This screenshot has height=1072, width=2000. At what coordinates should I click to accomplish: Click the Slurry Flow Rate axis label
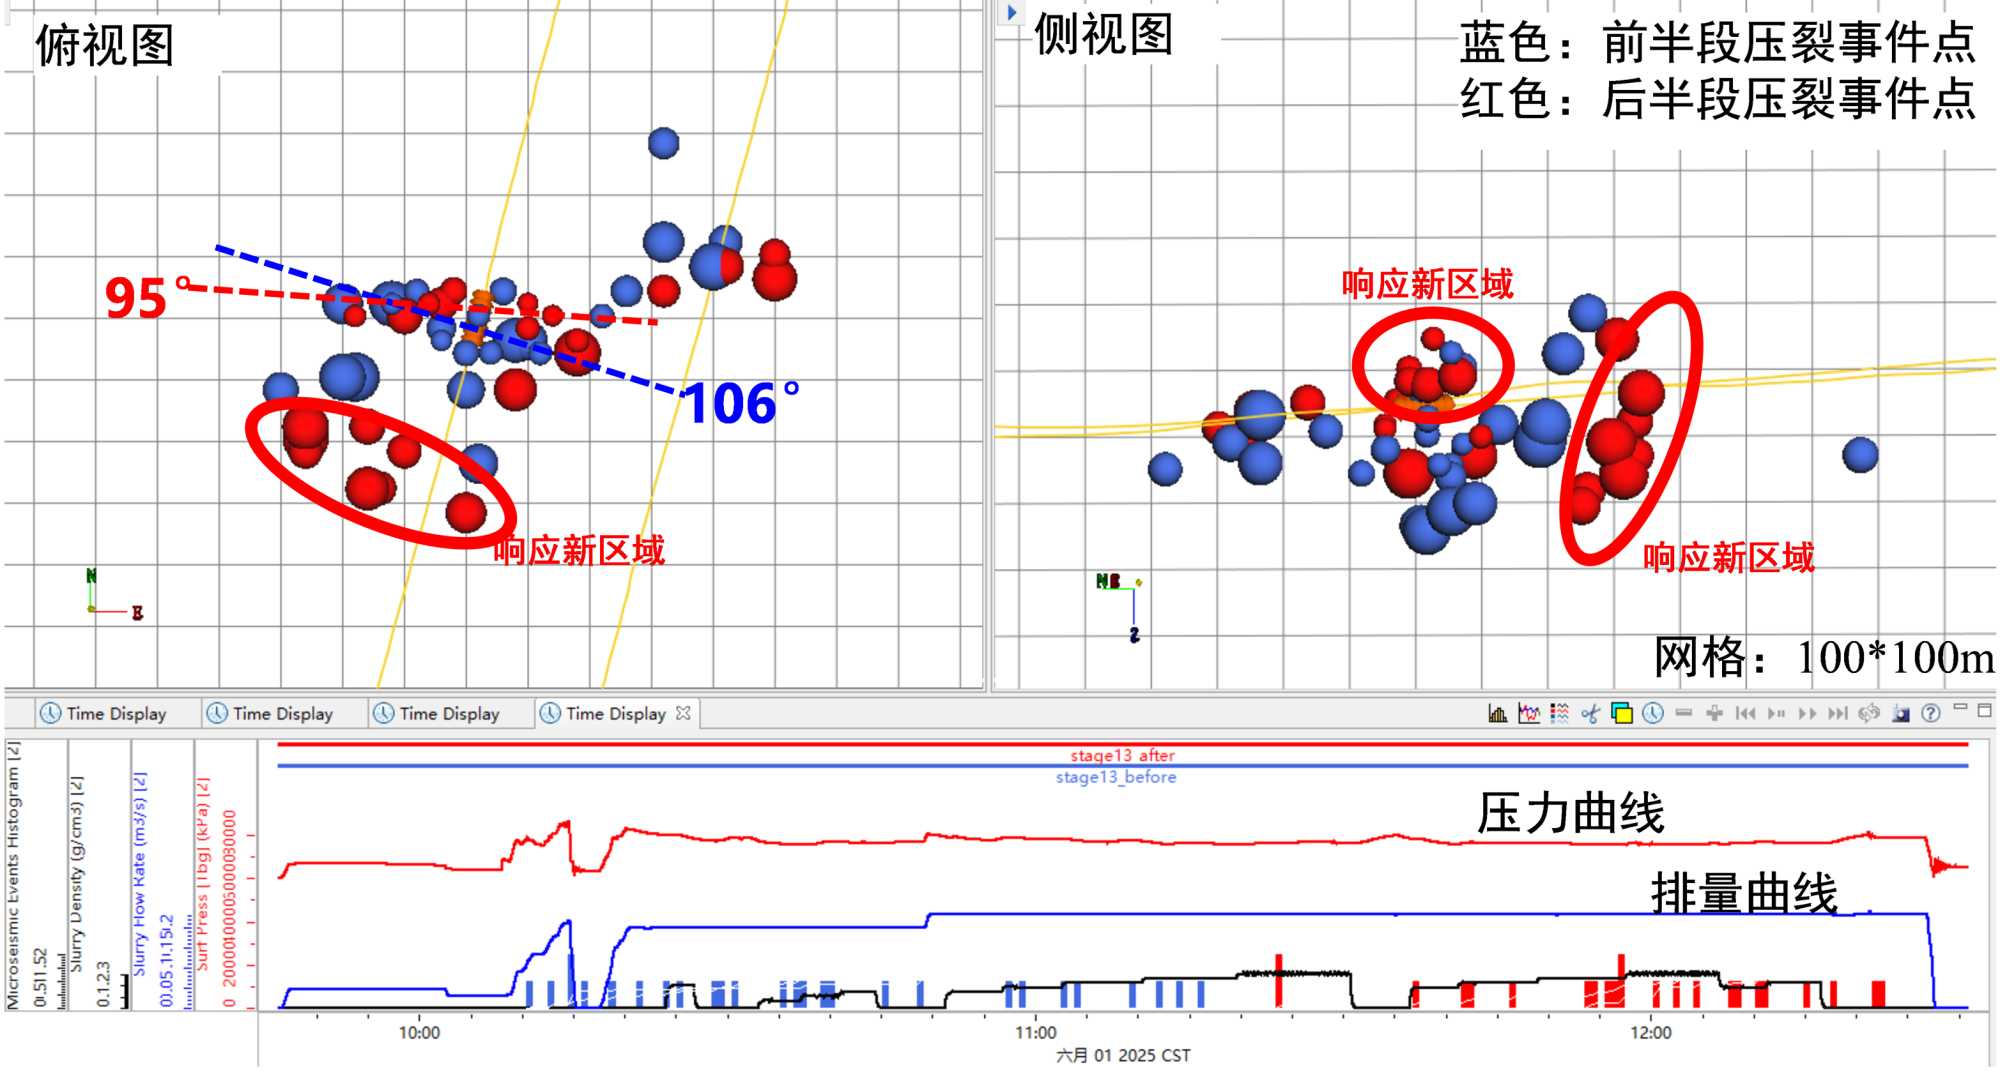[140, 874]
